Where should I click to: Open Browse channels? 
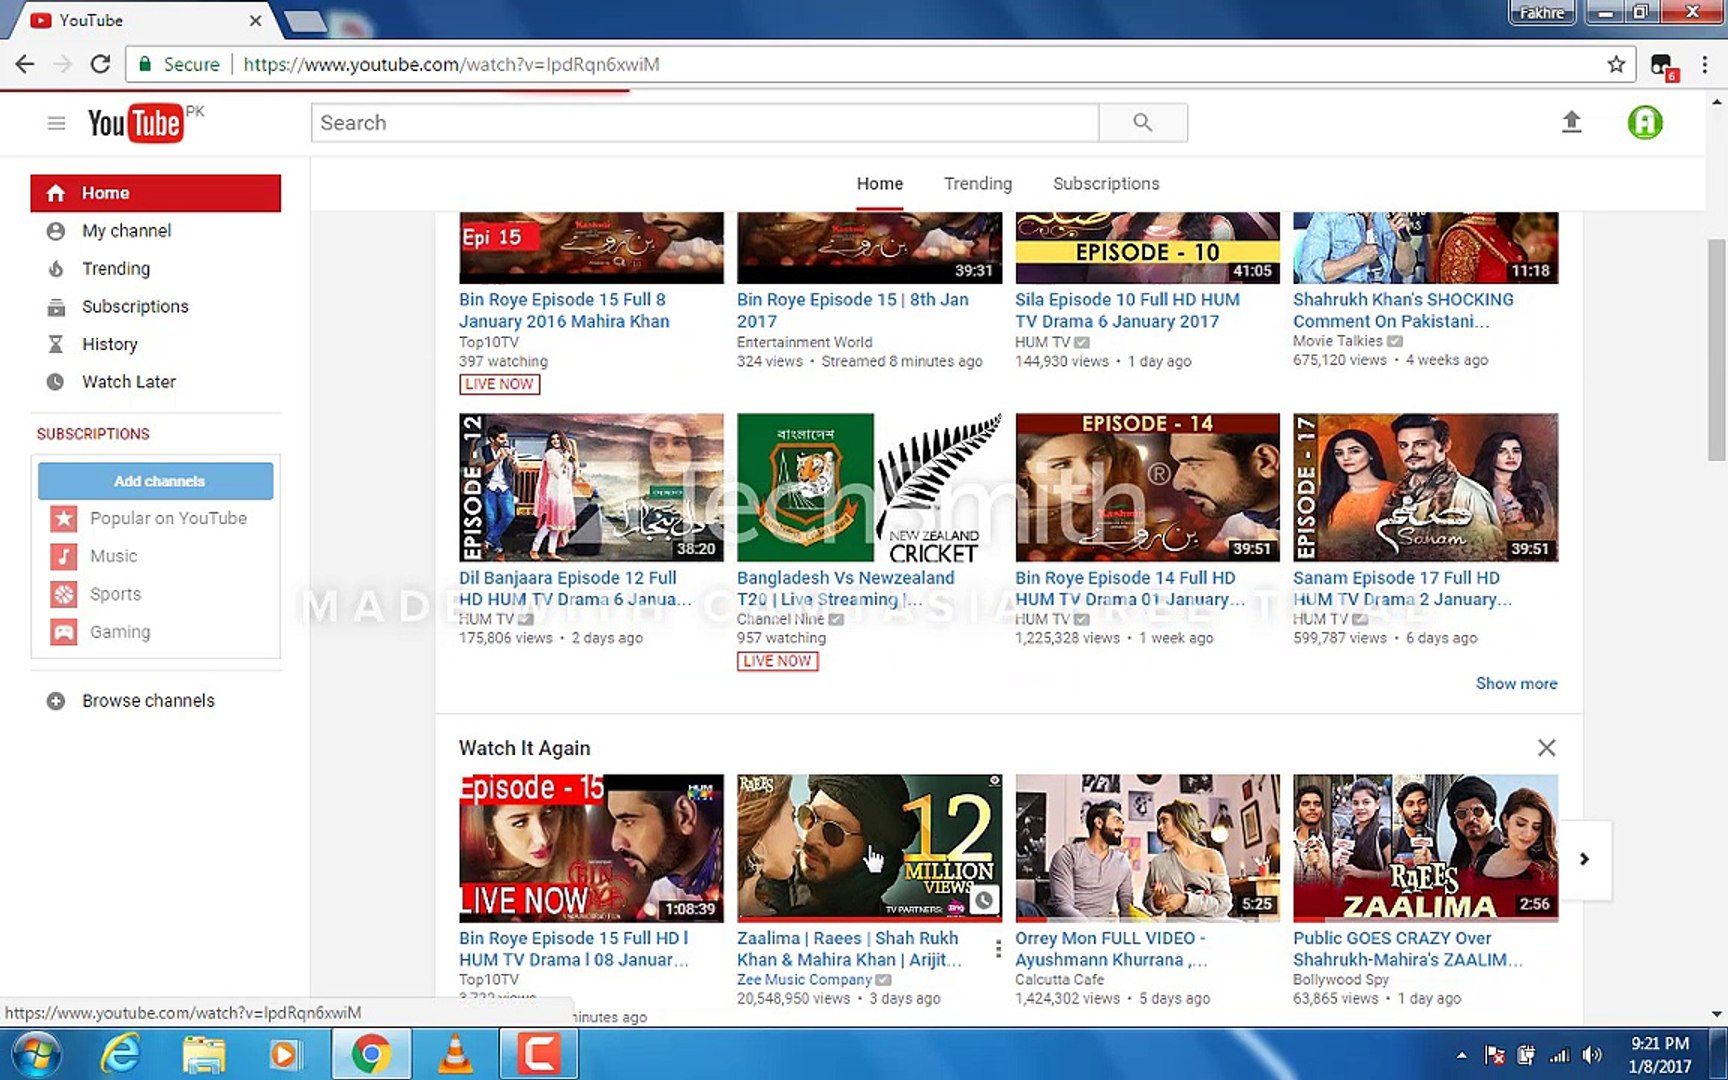148,700
